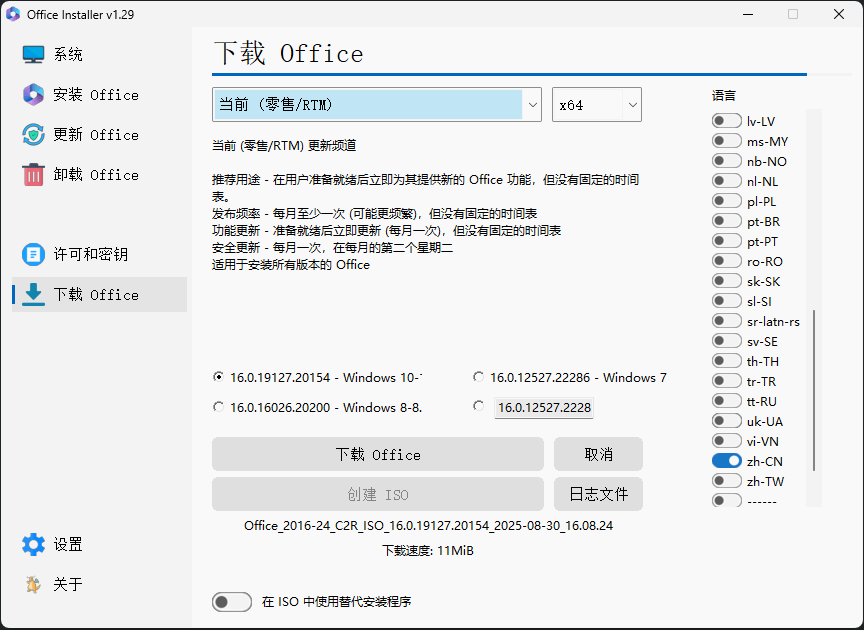
Task: Open the x64 architecture dropdown
Action: click(x=597, y=104)
